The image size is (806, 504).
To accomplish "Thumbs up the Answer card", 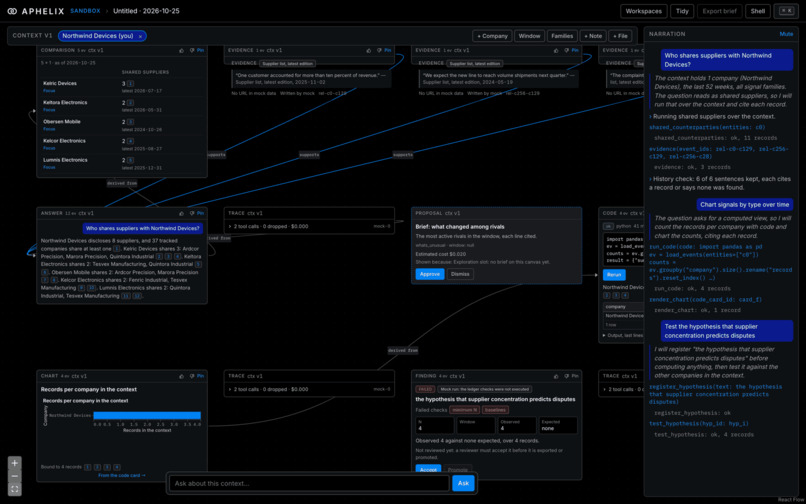I will tap(181, 213).
